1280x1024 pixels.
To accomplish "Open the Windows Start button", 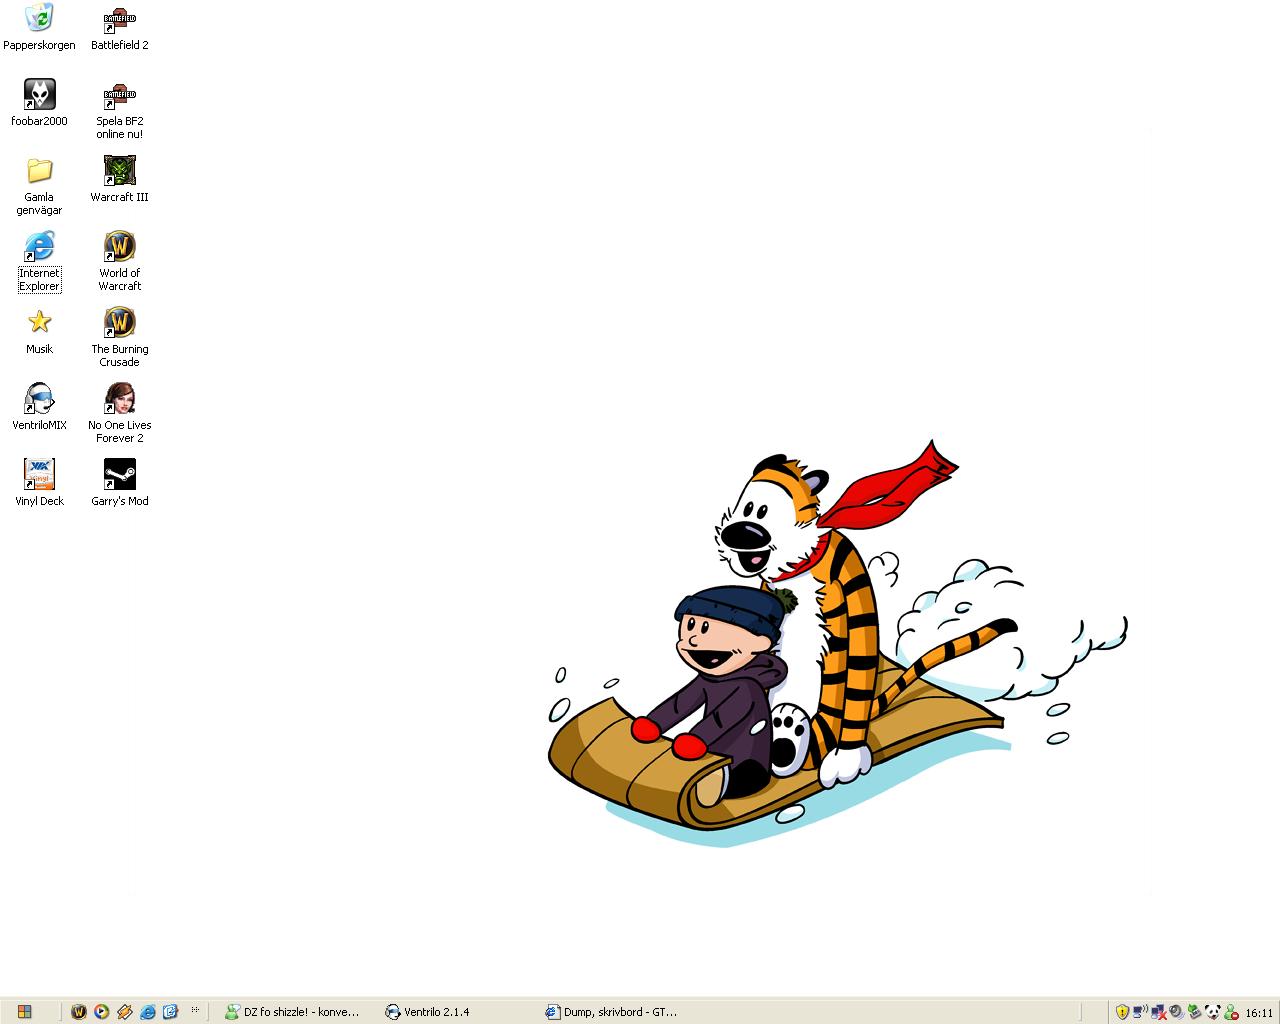I will point(24,1011).
